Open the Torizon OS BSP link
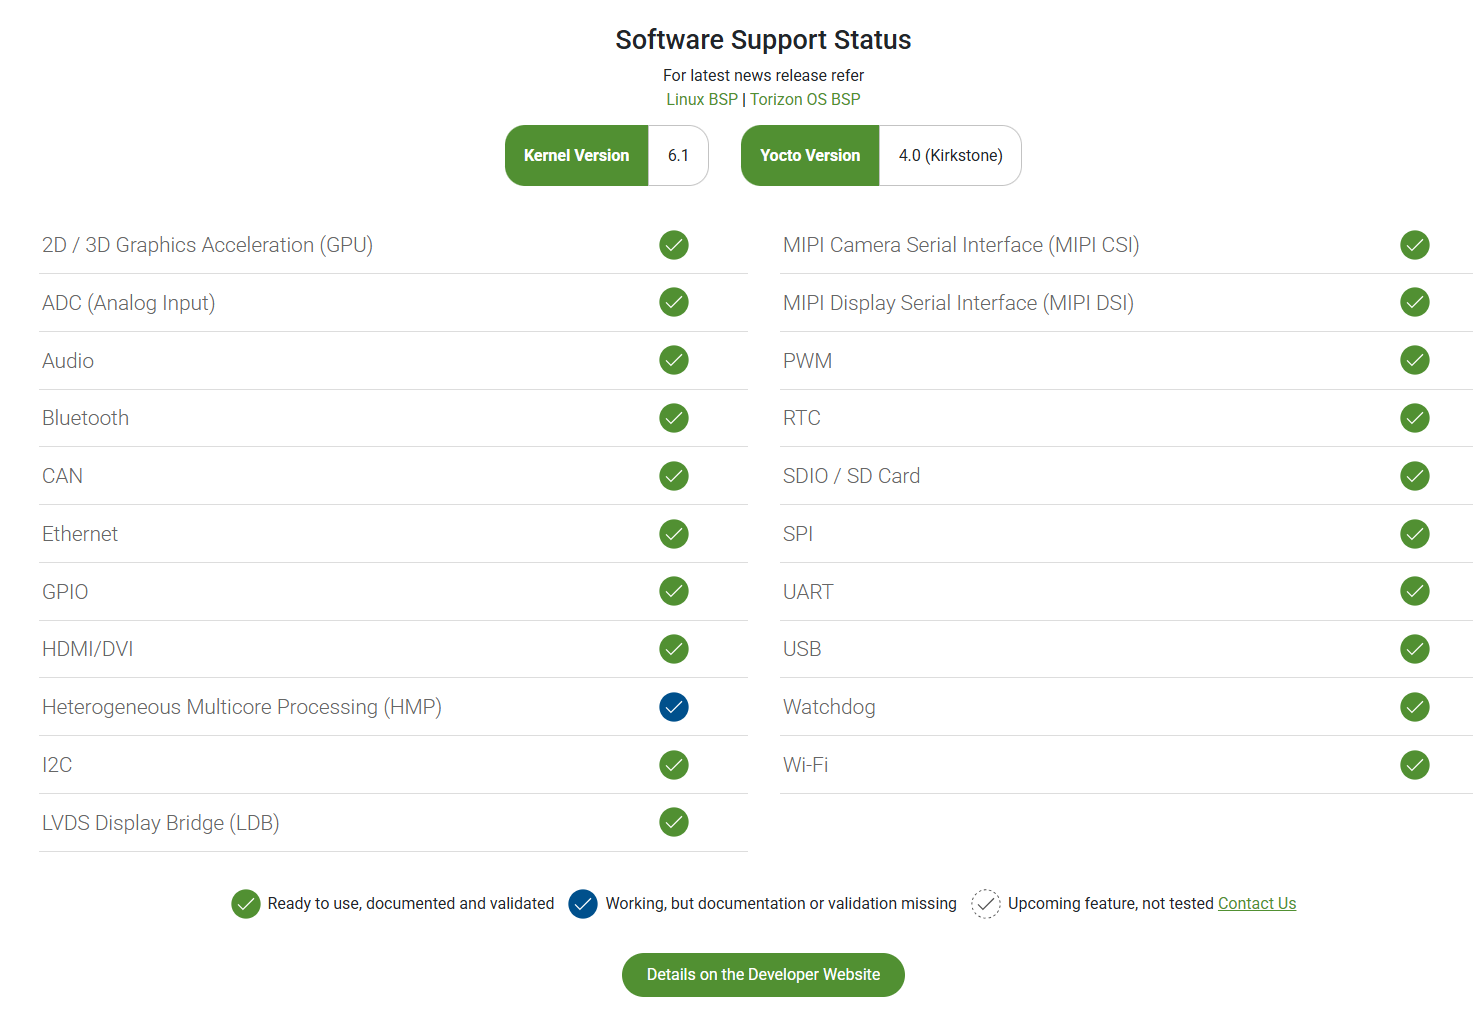The width and height of the screenshot is (1473, 1016). (x=805, y=99)
